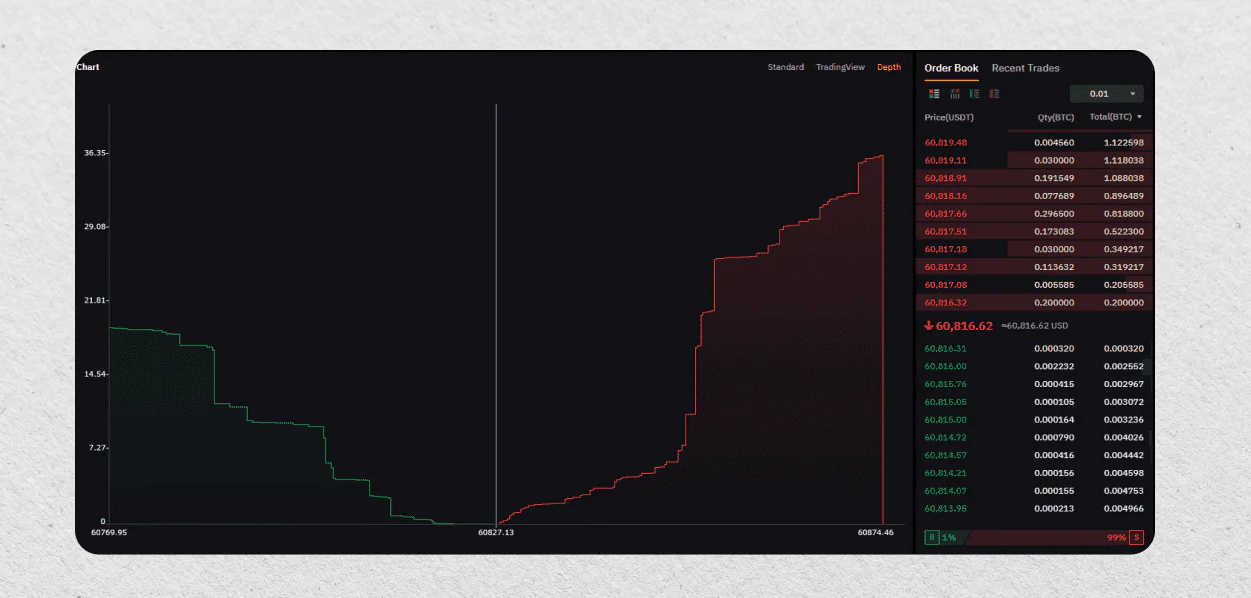Open the 0.01 price precision dropdown
1251x598 pixels.
[x=1106, y=94]
